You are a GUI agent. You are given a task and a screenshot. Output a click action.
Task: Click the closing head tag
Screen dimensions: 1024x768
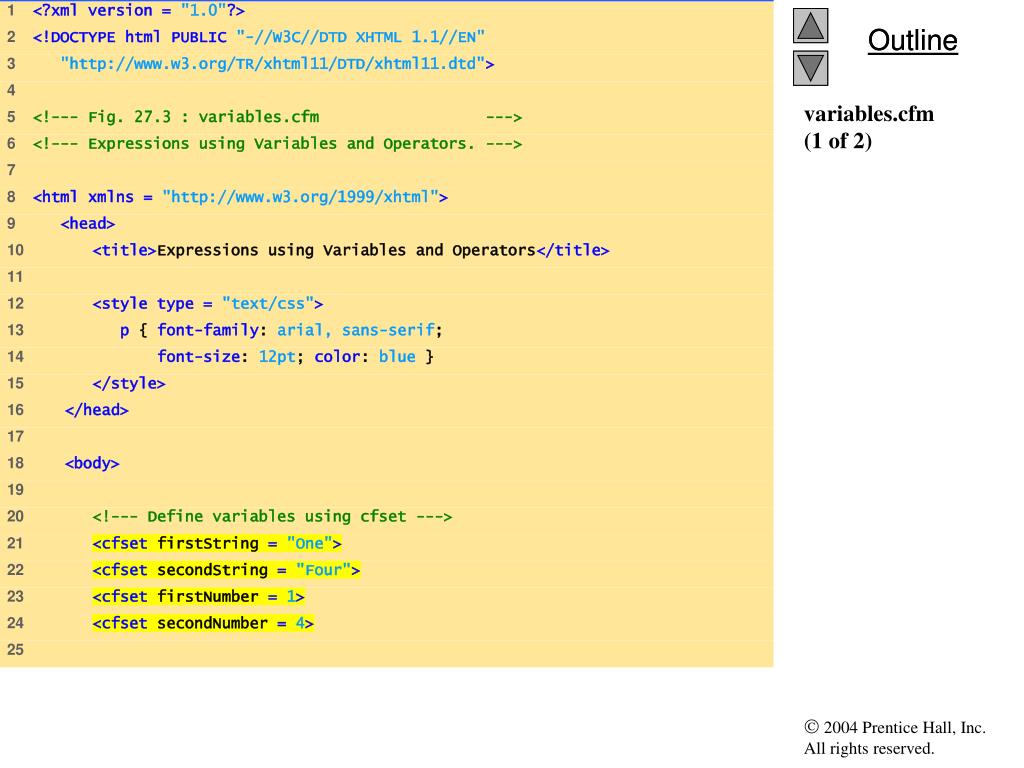tap(97, 410)
